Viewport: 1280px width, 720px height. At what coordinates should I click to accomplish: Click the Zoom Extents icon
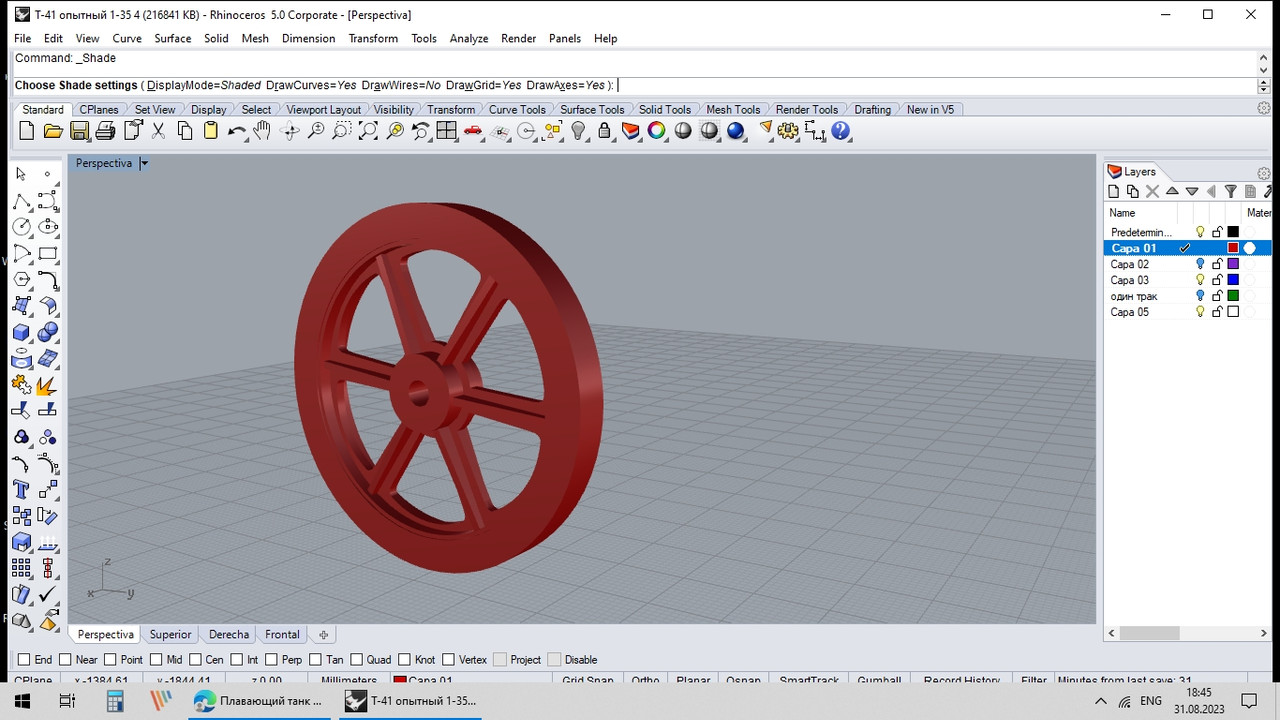368,131
